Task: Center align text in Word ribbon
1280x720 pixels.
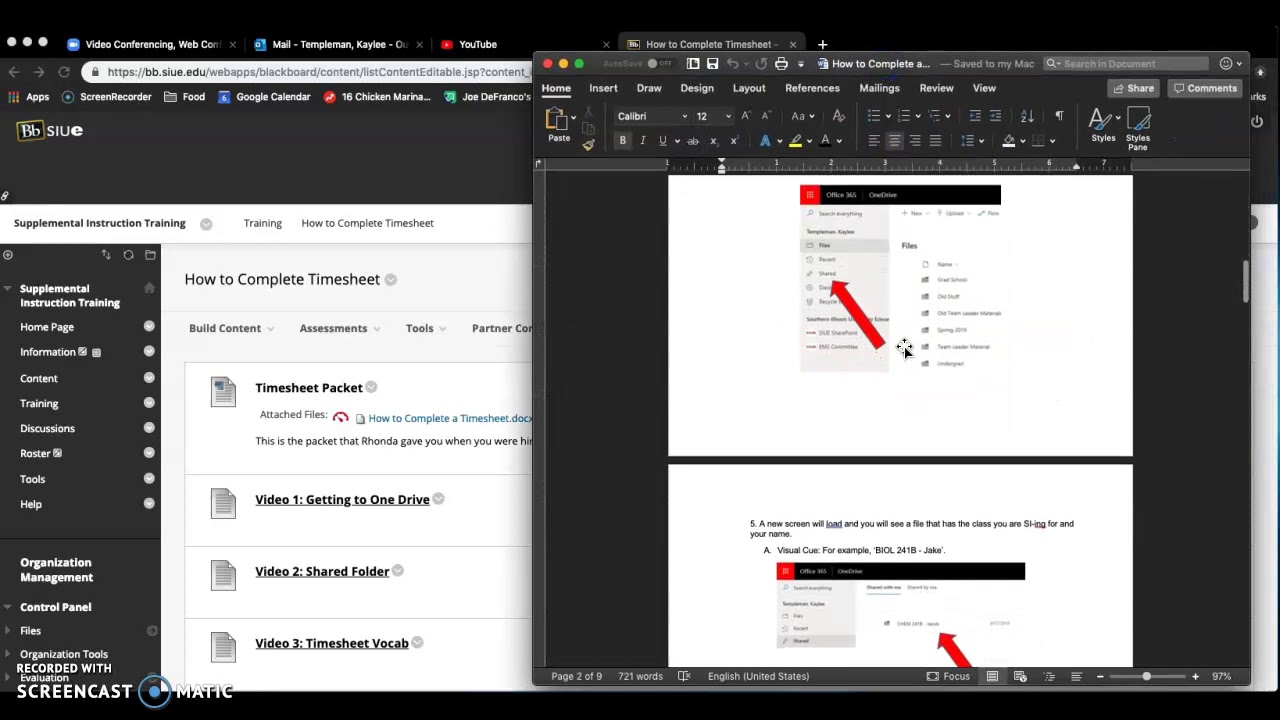Action: point(894,141)
